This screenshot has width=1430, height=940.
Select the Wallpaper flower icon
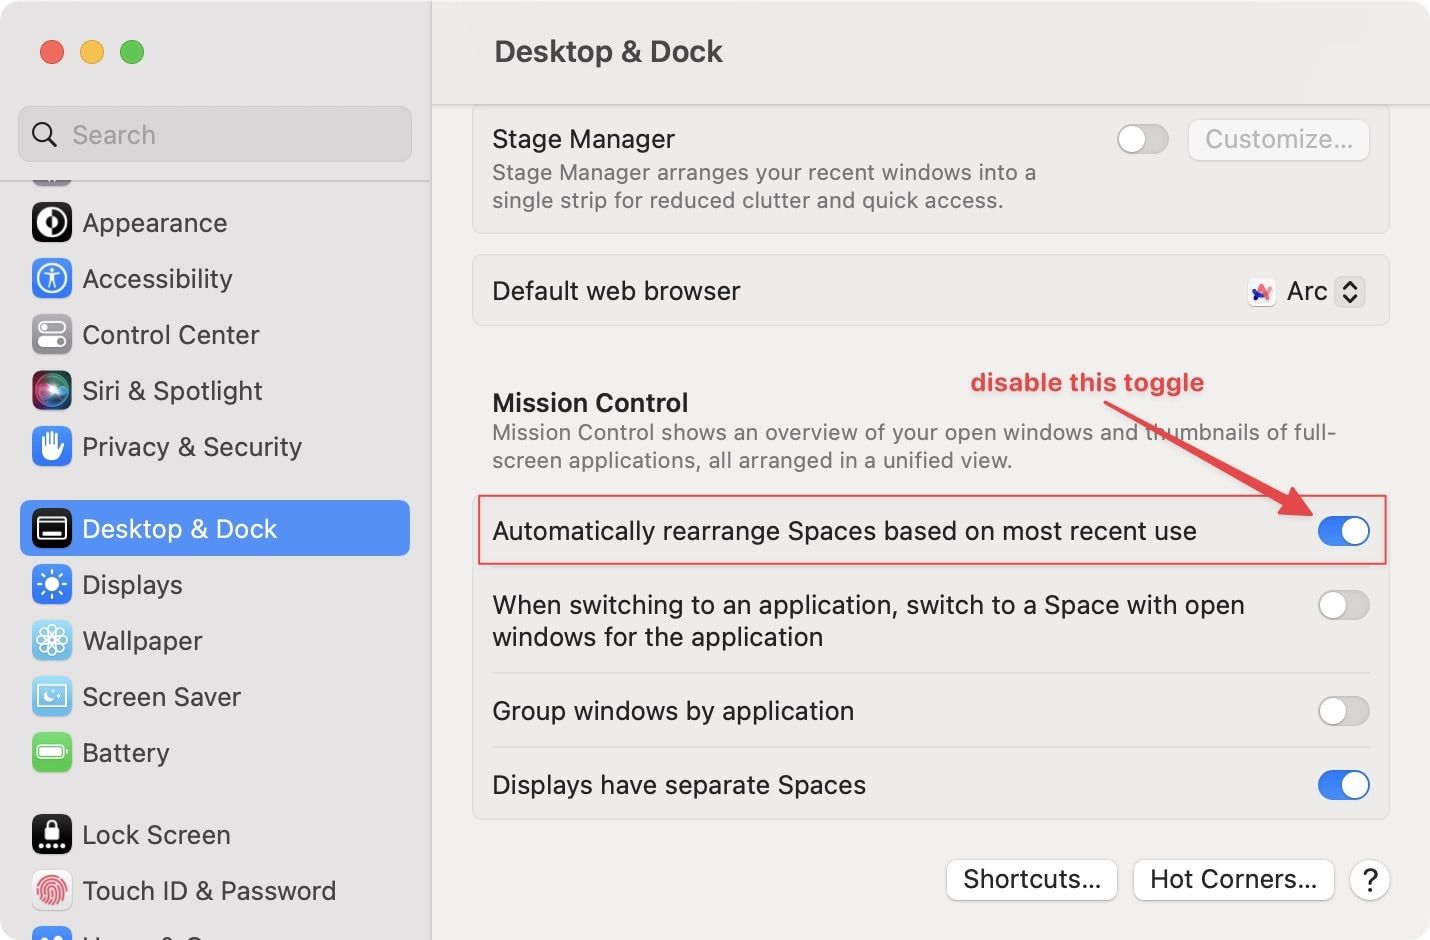click(52, 641)
